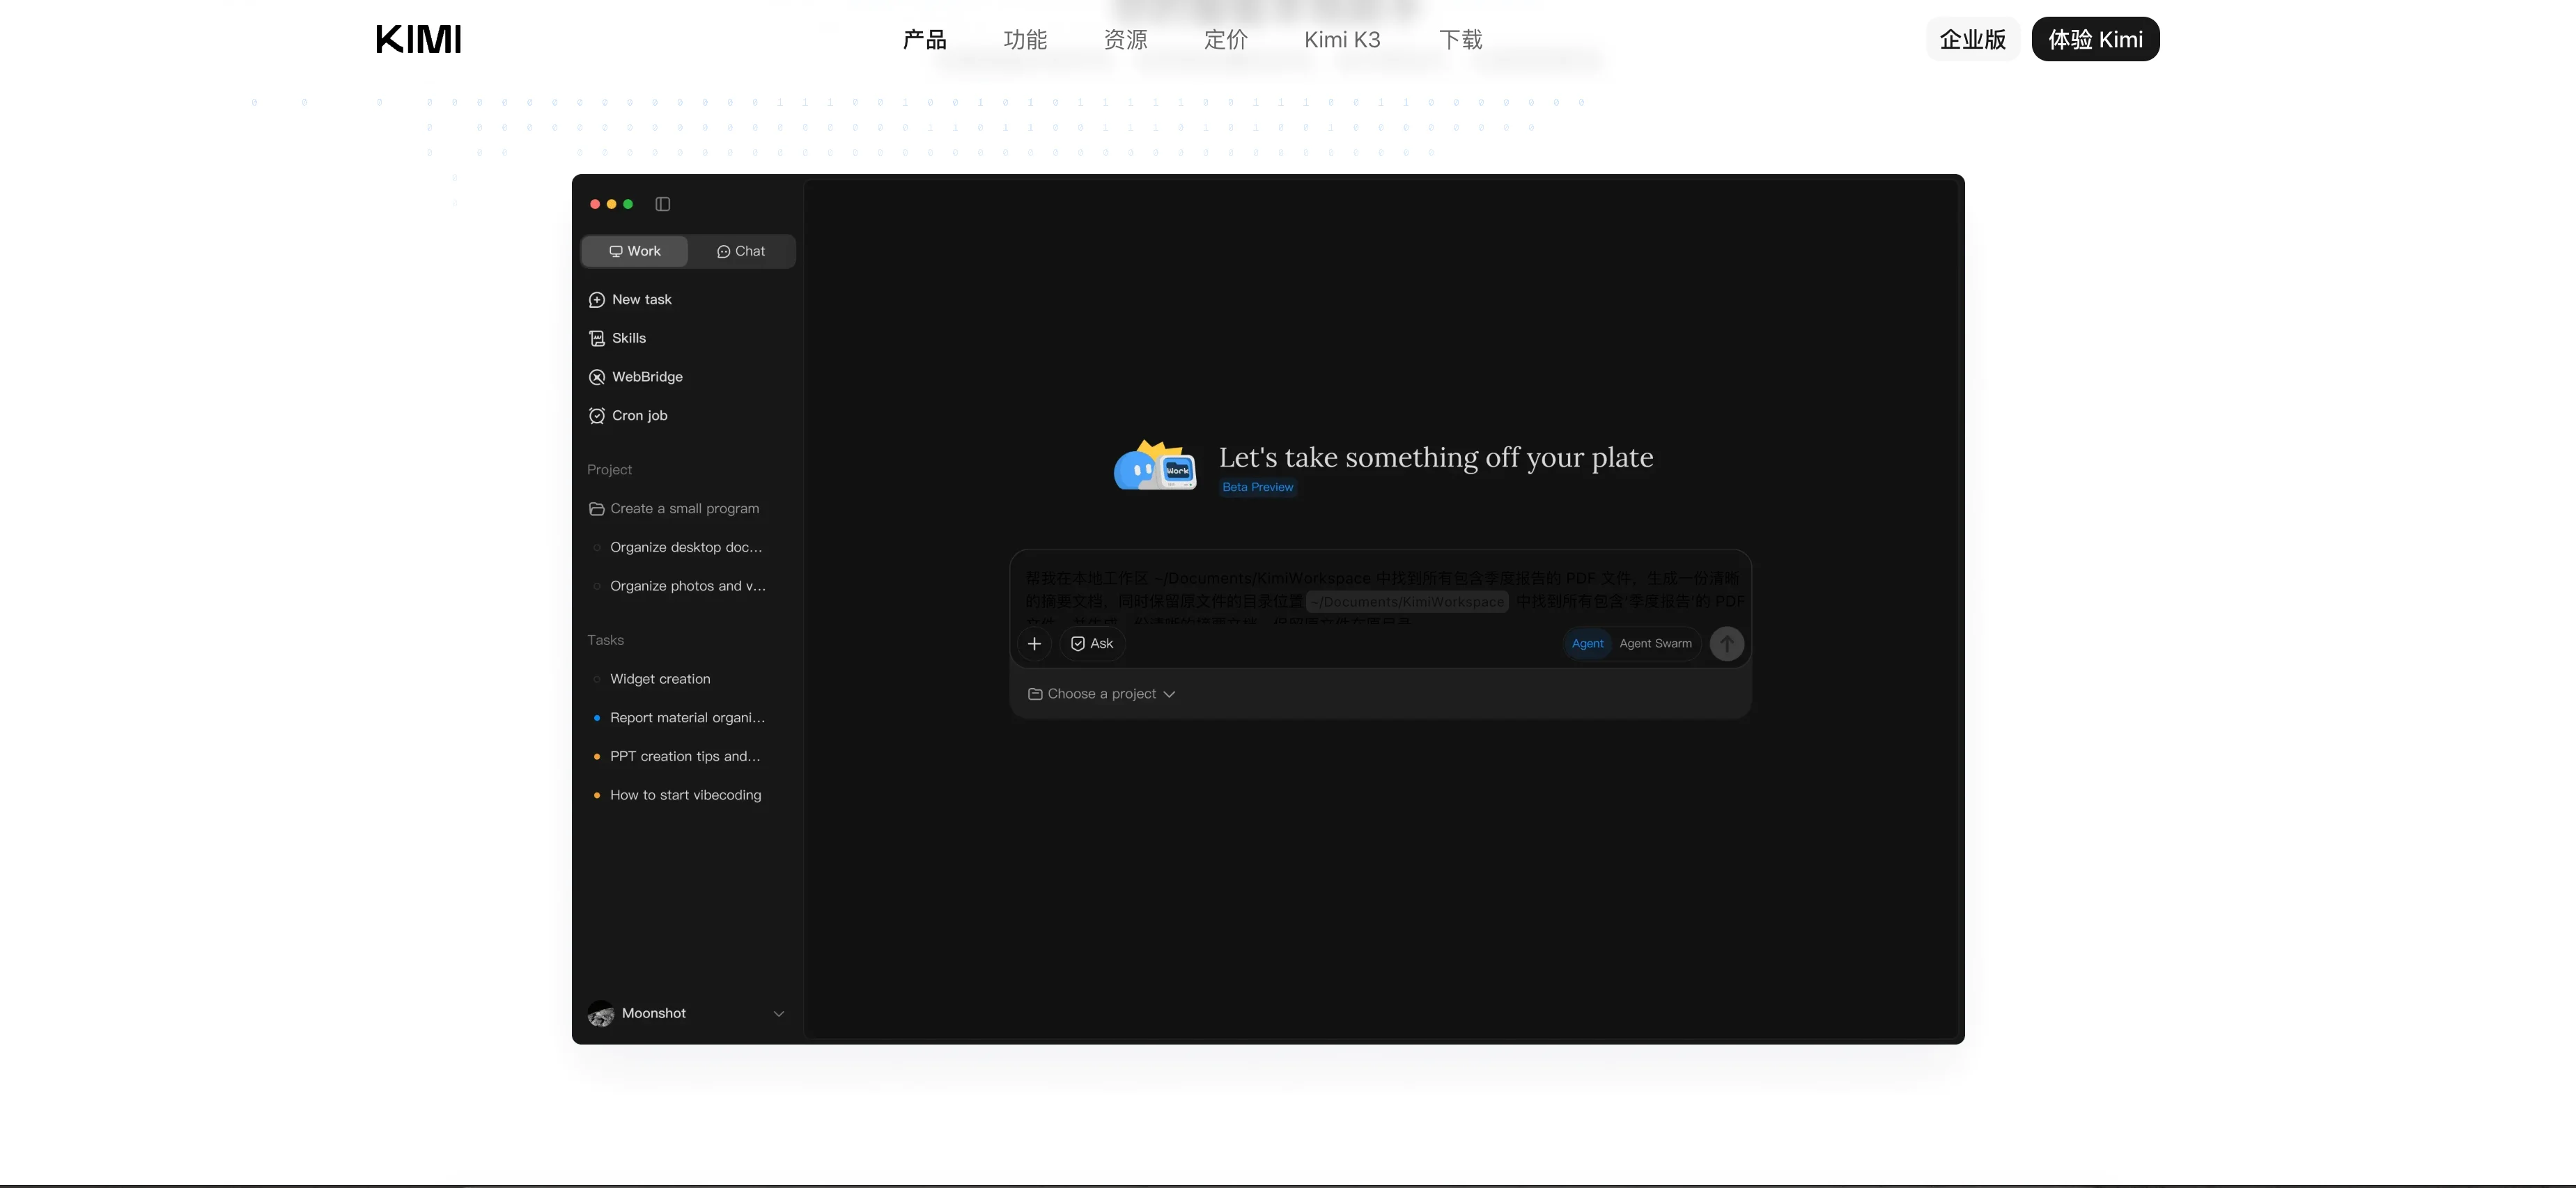Click the green maximize dot
The width and height of the screenshot is (2576, 1188).
tap(628, 204)
